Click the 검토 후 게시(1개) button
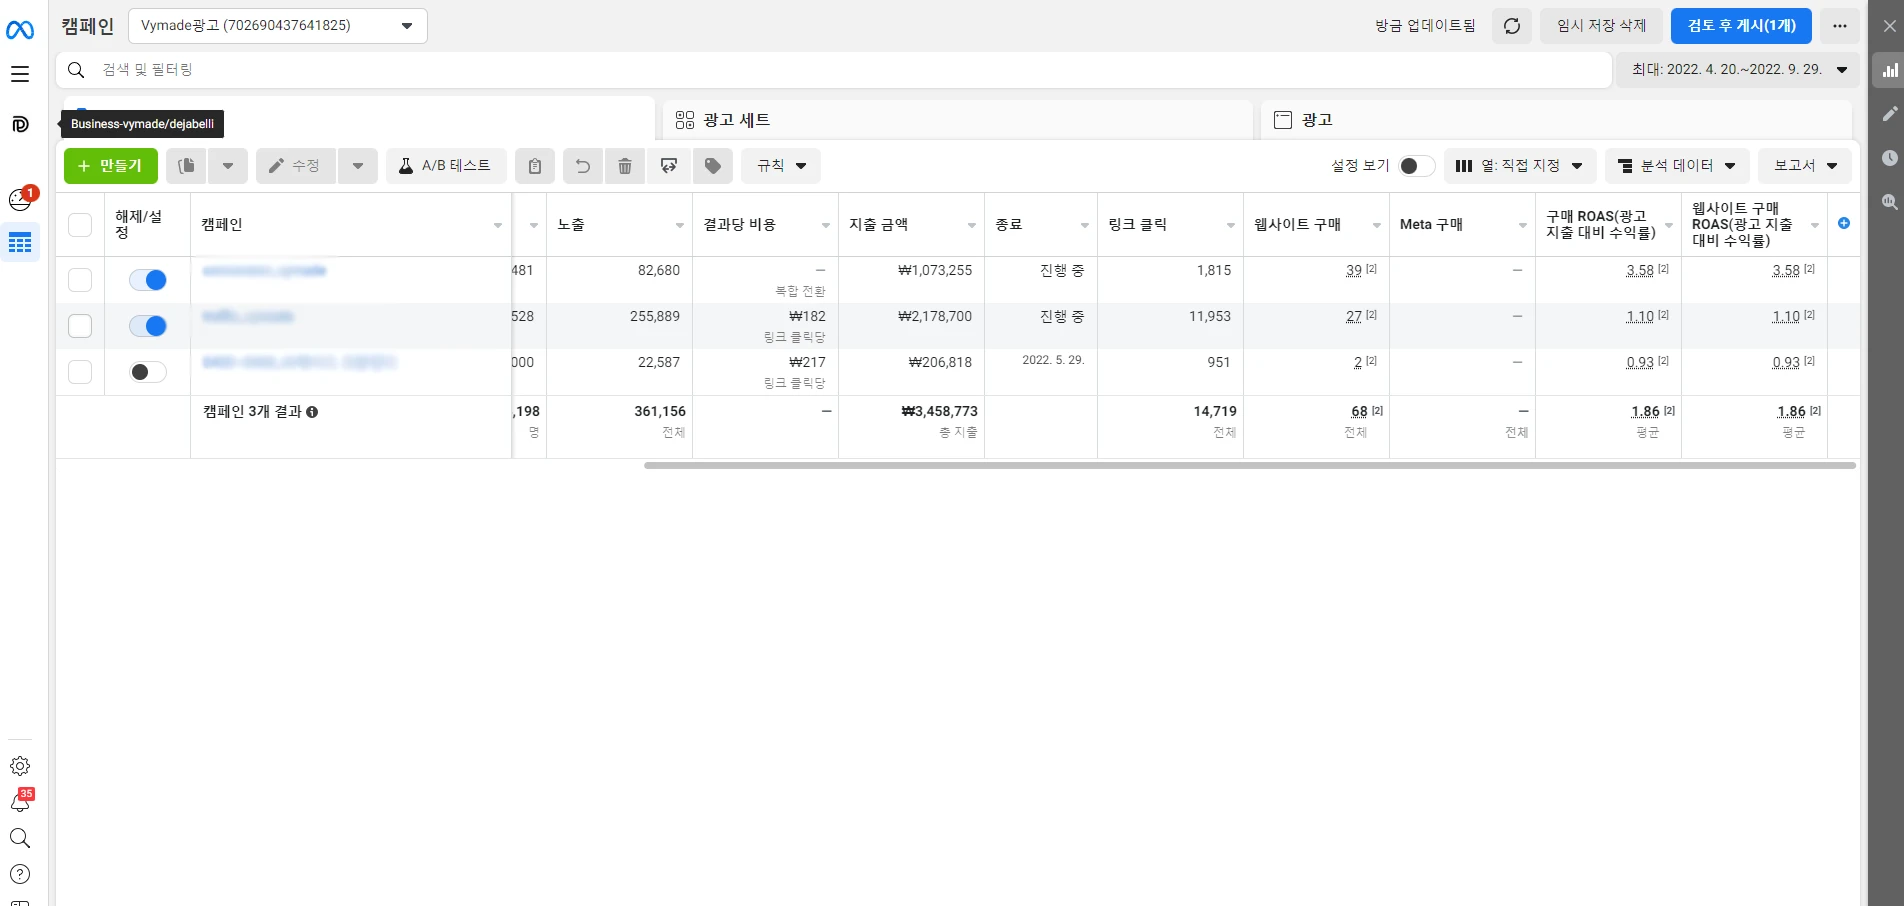The image size is (1904, 906). 1740,25
